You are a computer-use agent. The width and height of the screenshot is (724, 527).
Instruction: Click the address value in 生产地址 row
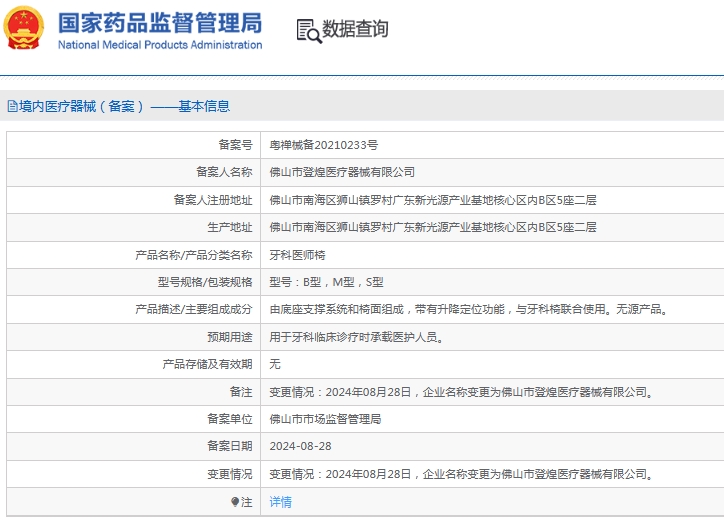[433, 227]
